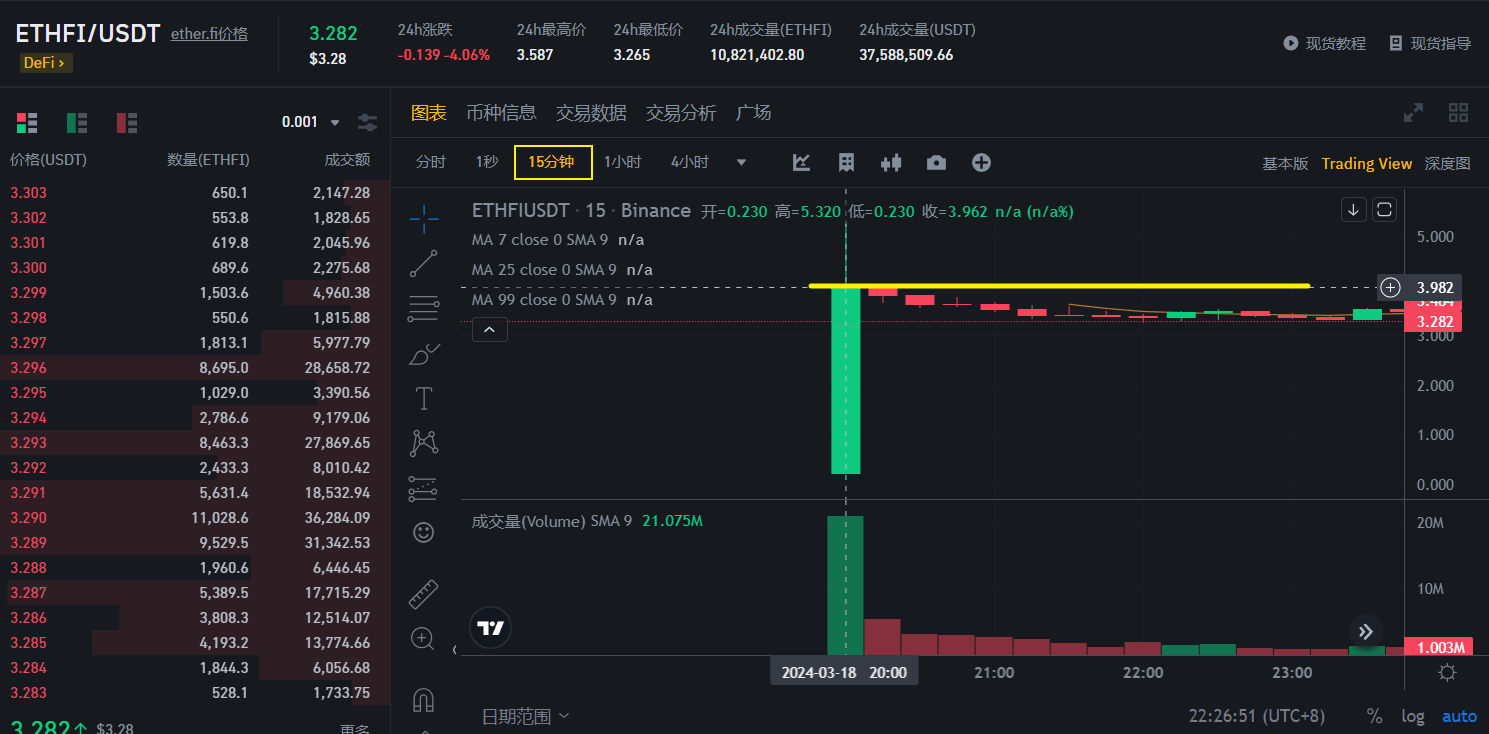This screenshot has width=1489, height=734.
Task: Select the ruler measure tool
Action: point(424,594)
